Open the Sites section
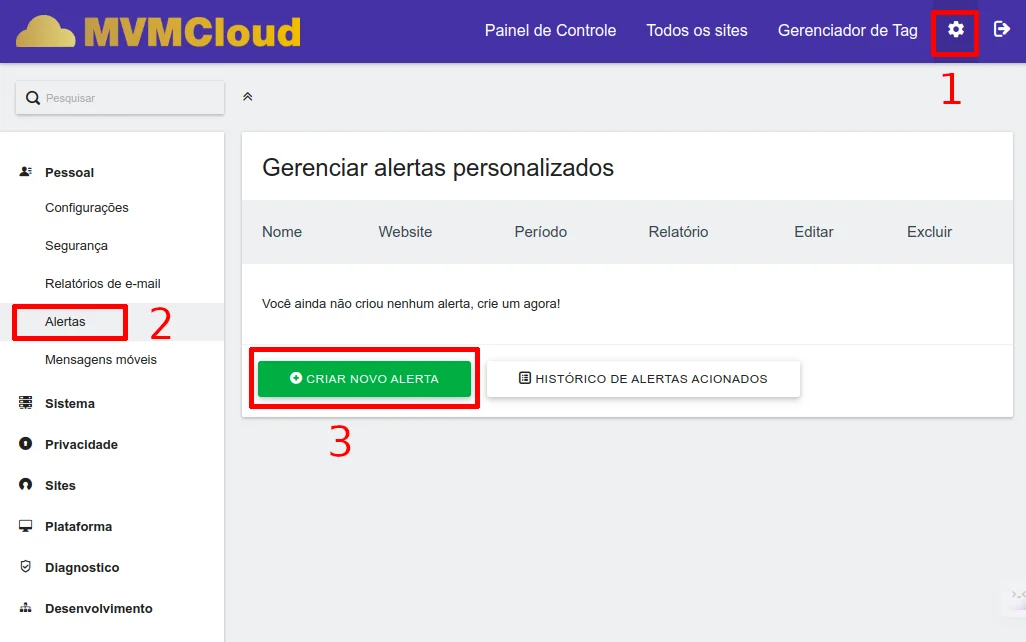 tap(60, 486)
